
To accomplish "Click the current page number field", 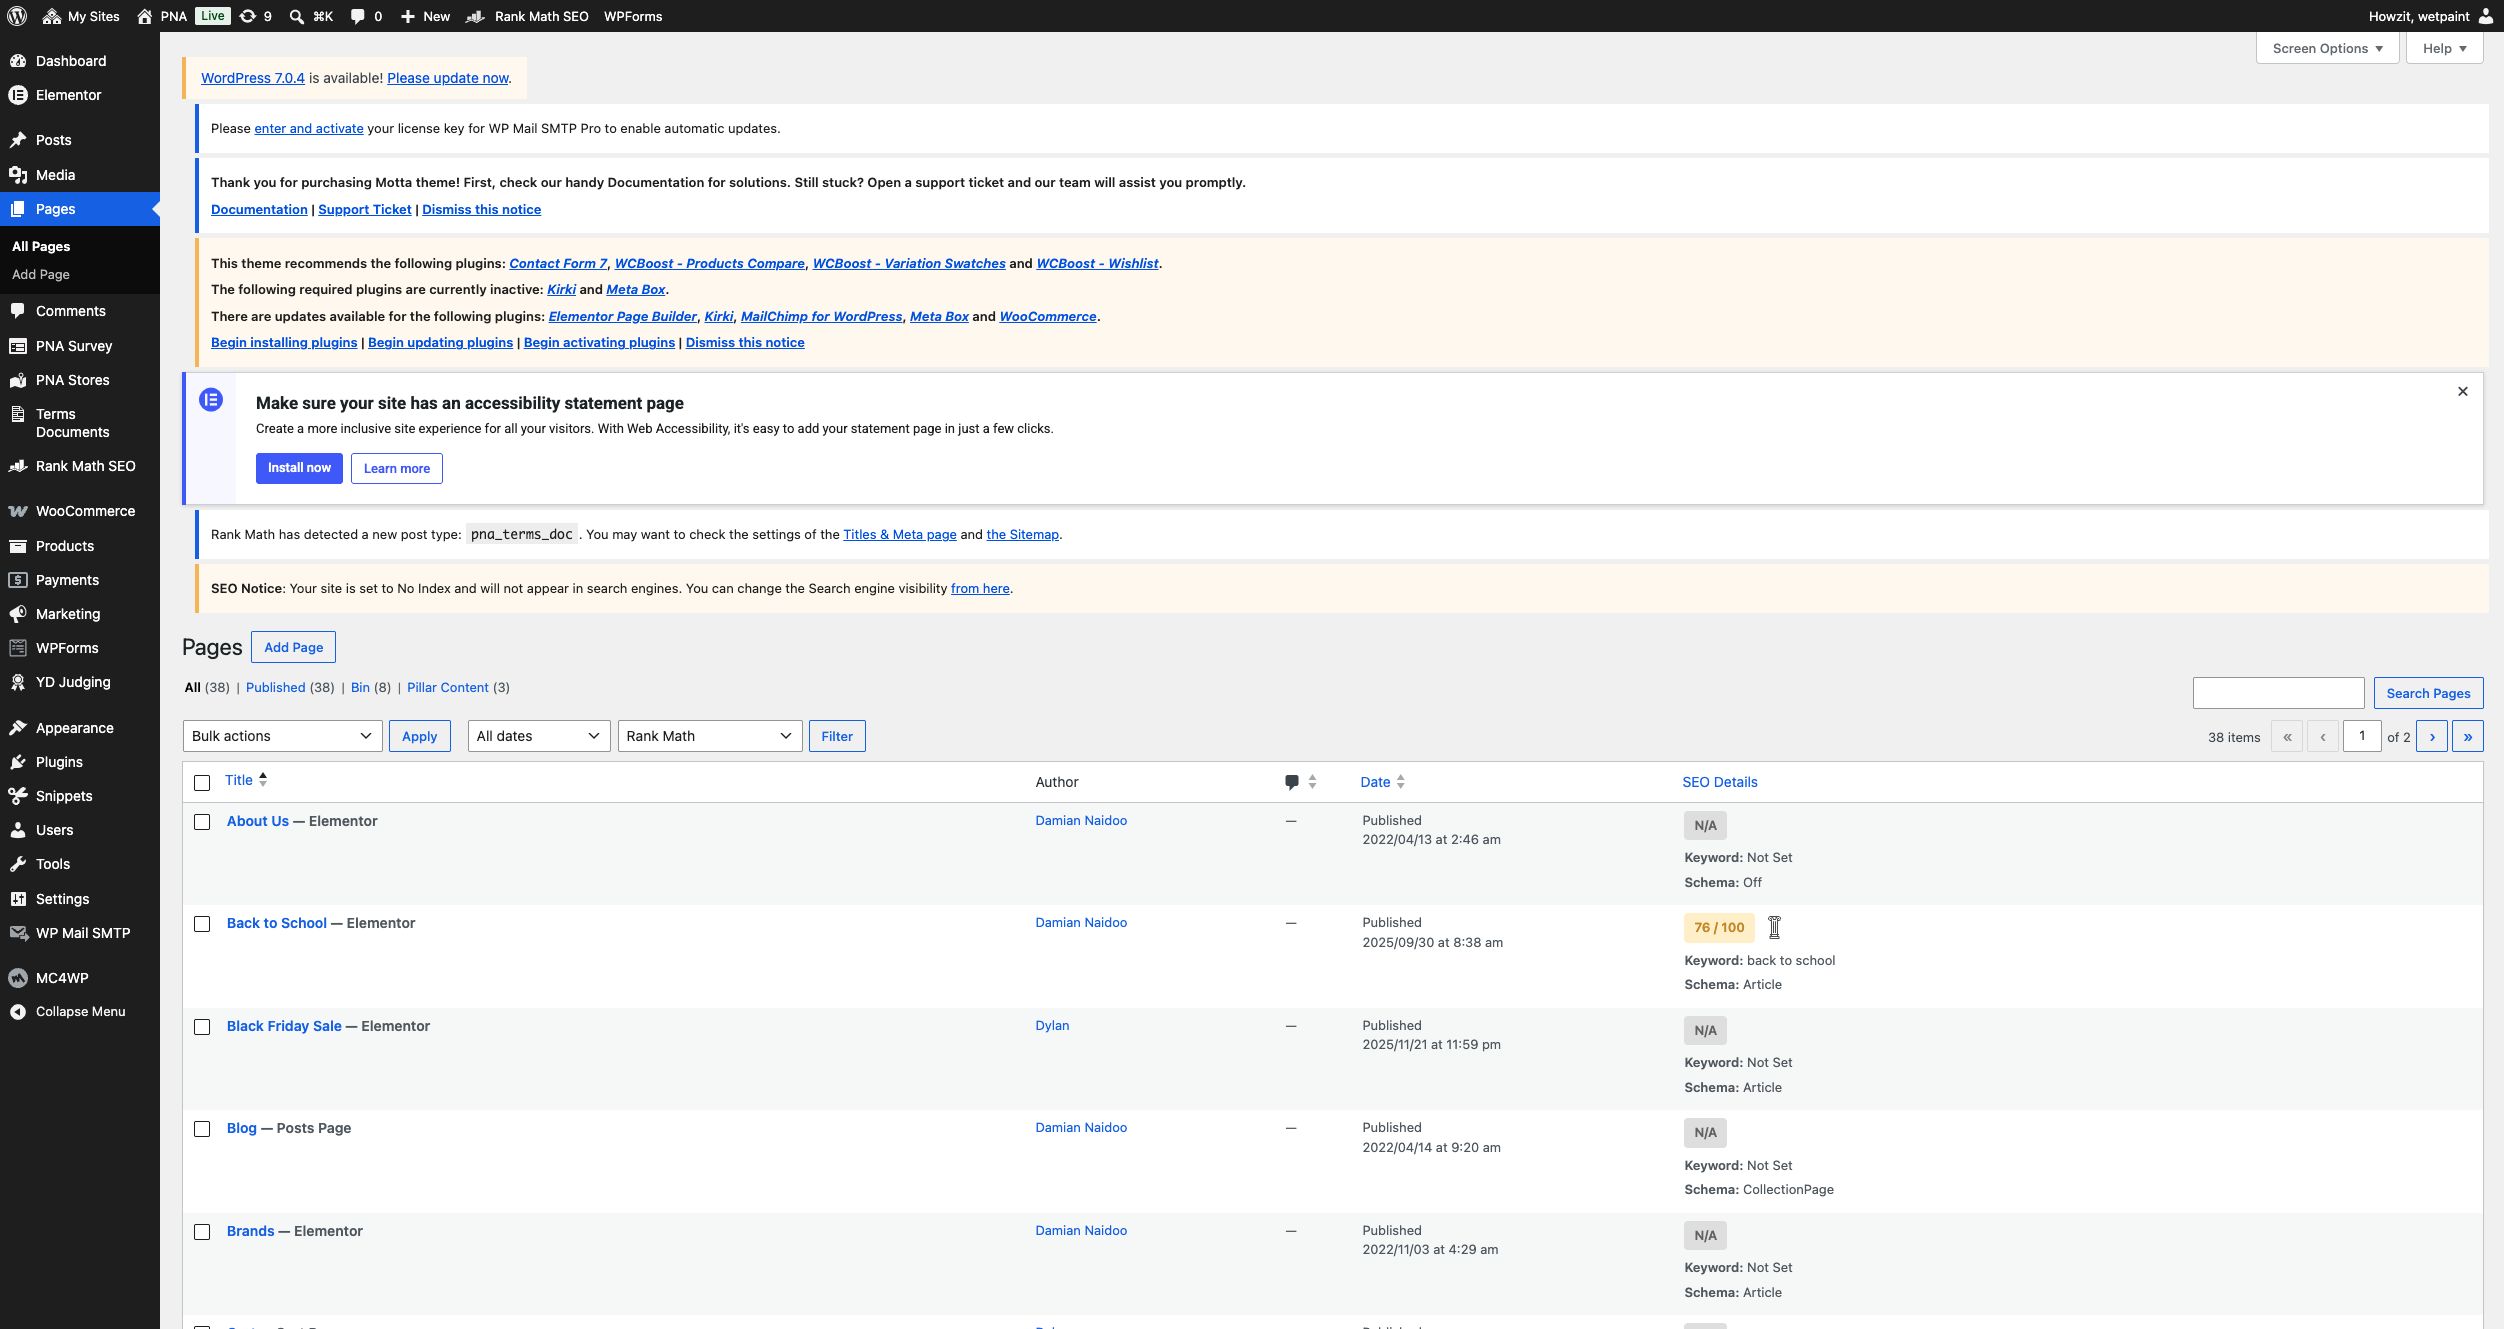I will (x=2362, y=736).
